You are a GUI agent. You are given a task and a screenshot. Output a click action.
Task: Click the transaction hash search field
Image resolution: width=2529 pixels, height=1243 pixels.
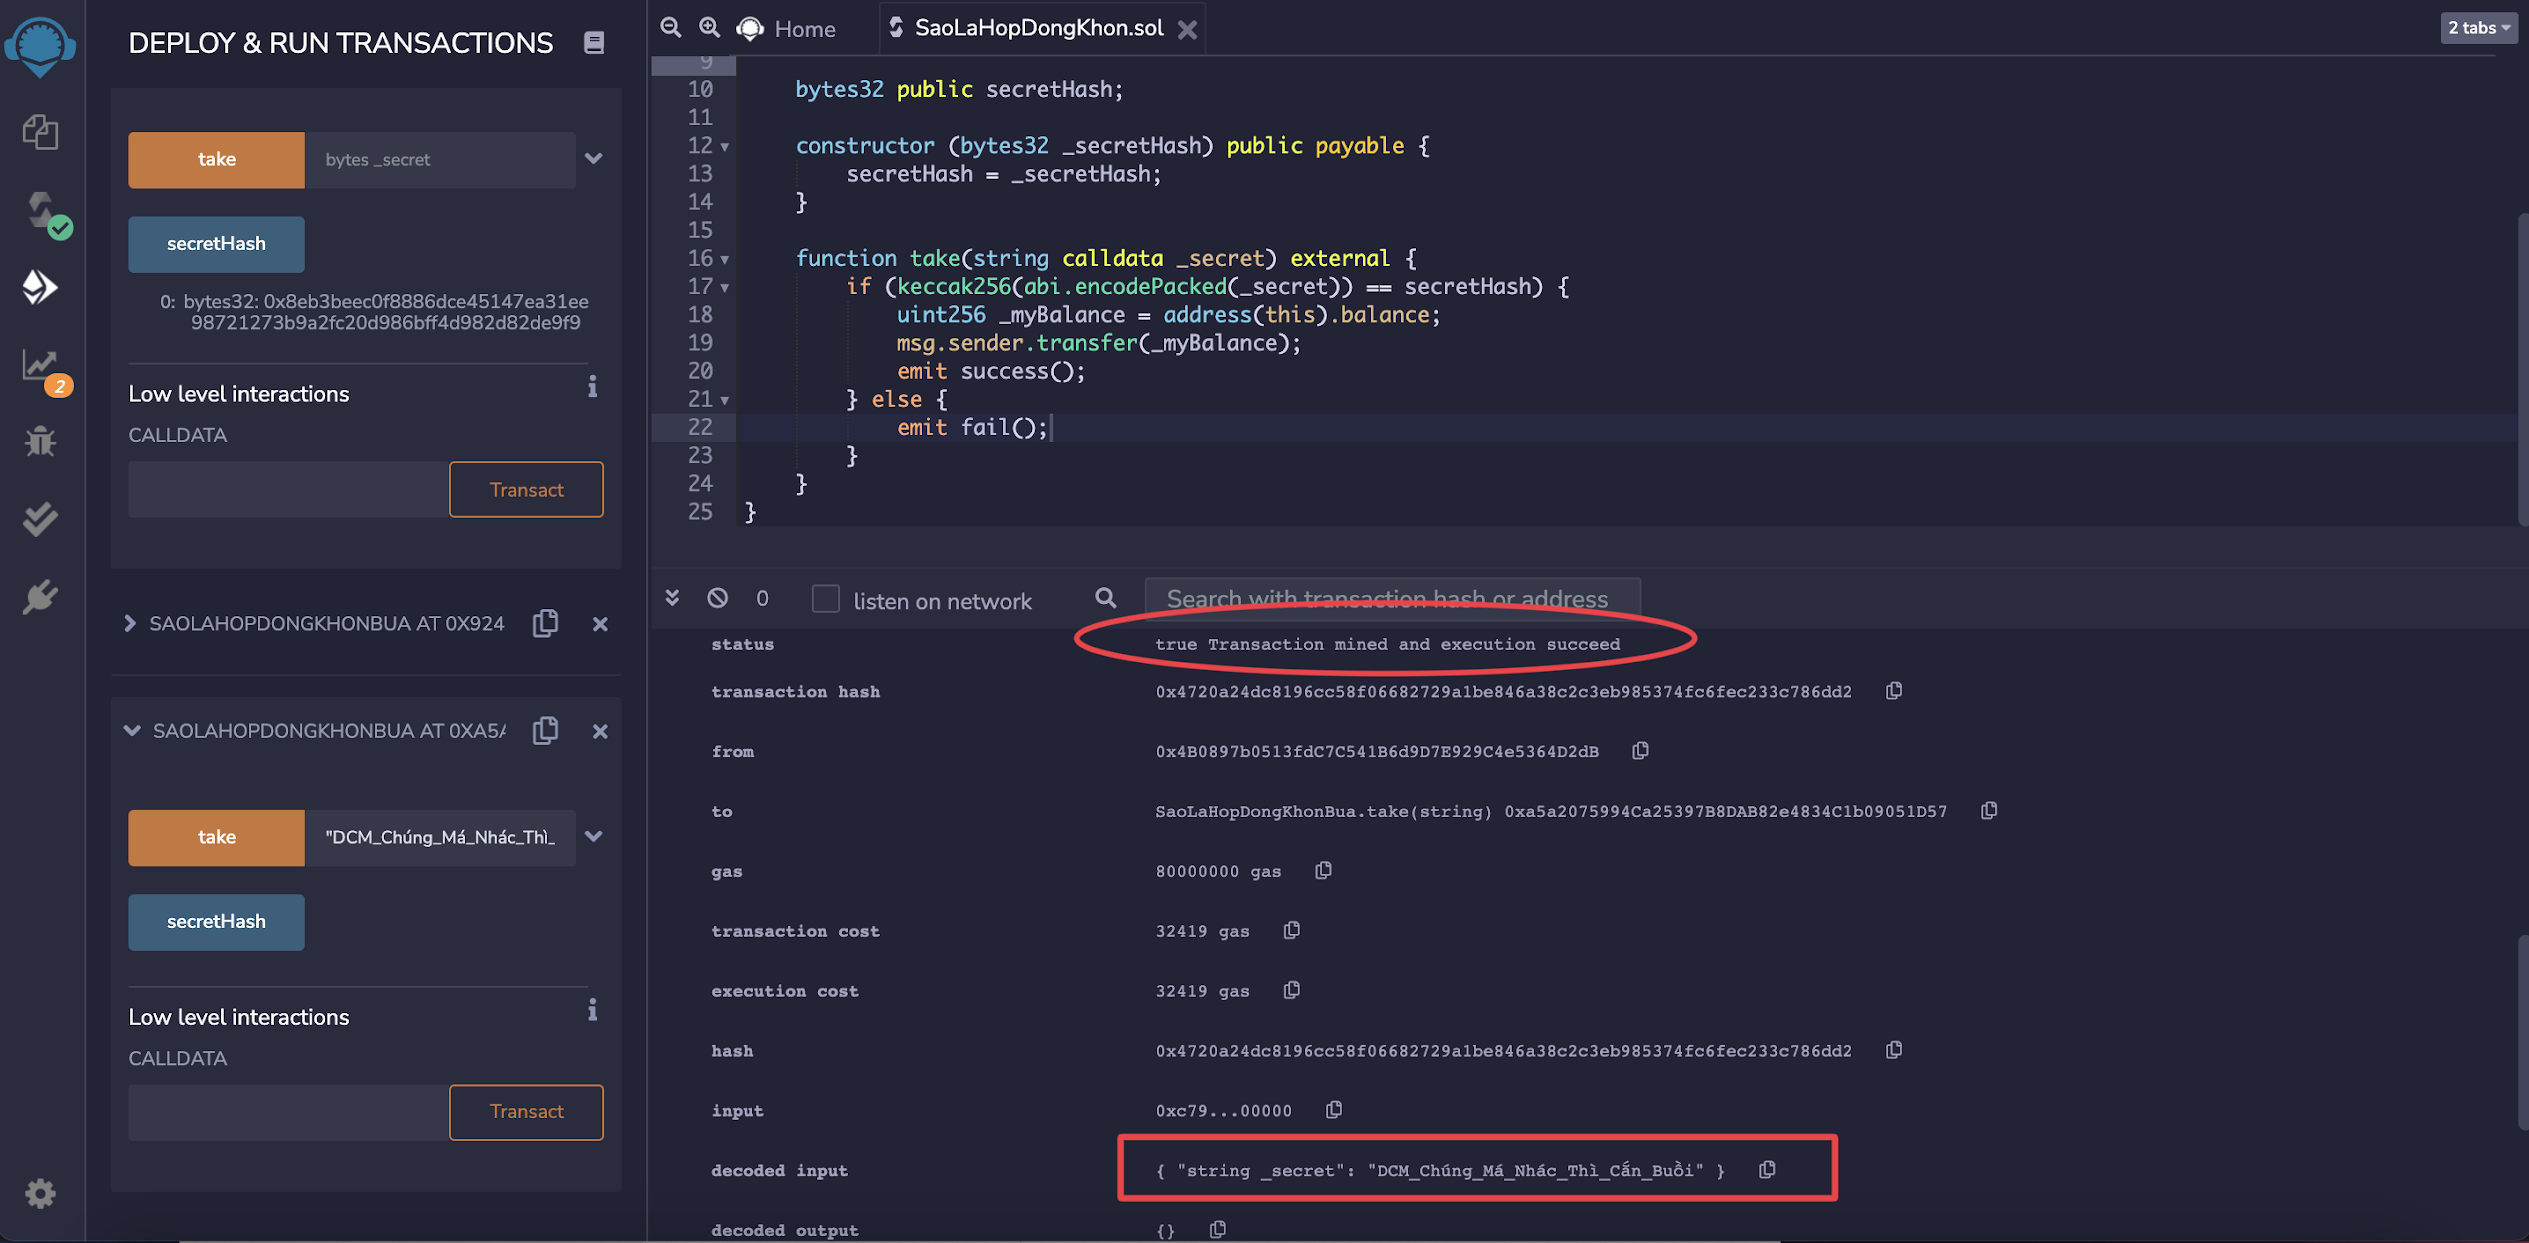(1391, 599)
